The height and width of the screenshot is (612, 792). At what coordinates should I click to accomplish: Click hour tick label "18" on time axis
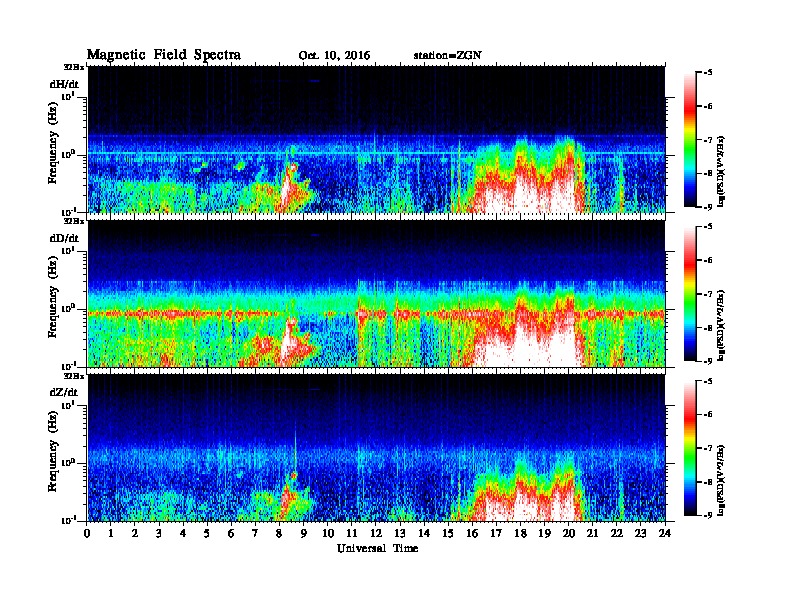click(x=521, y=533)
